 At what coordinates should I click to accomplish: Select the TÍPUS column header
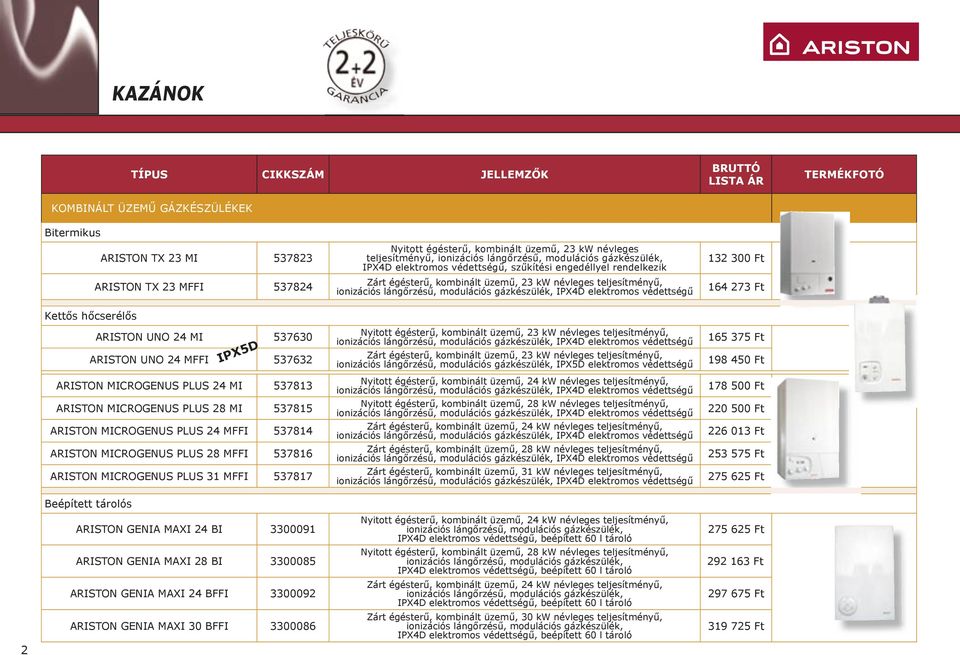tap(149, 174)
